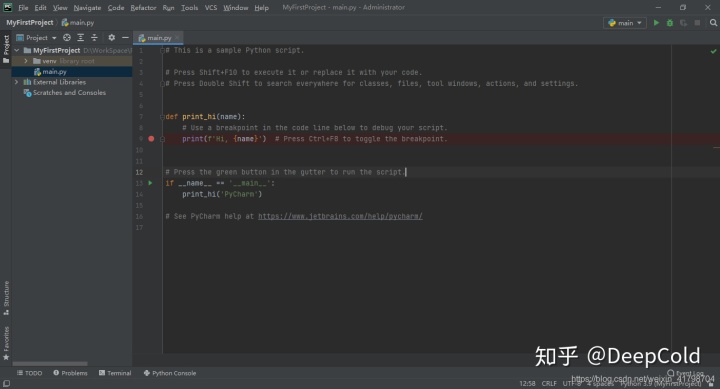Click main.py breadcrumb in navigation bar
720x389 pixels.
click(x=78, y=23)
